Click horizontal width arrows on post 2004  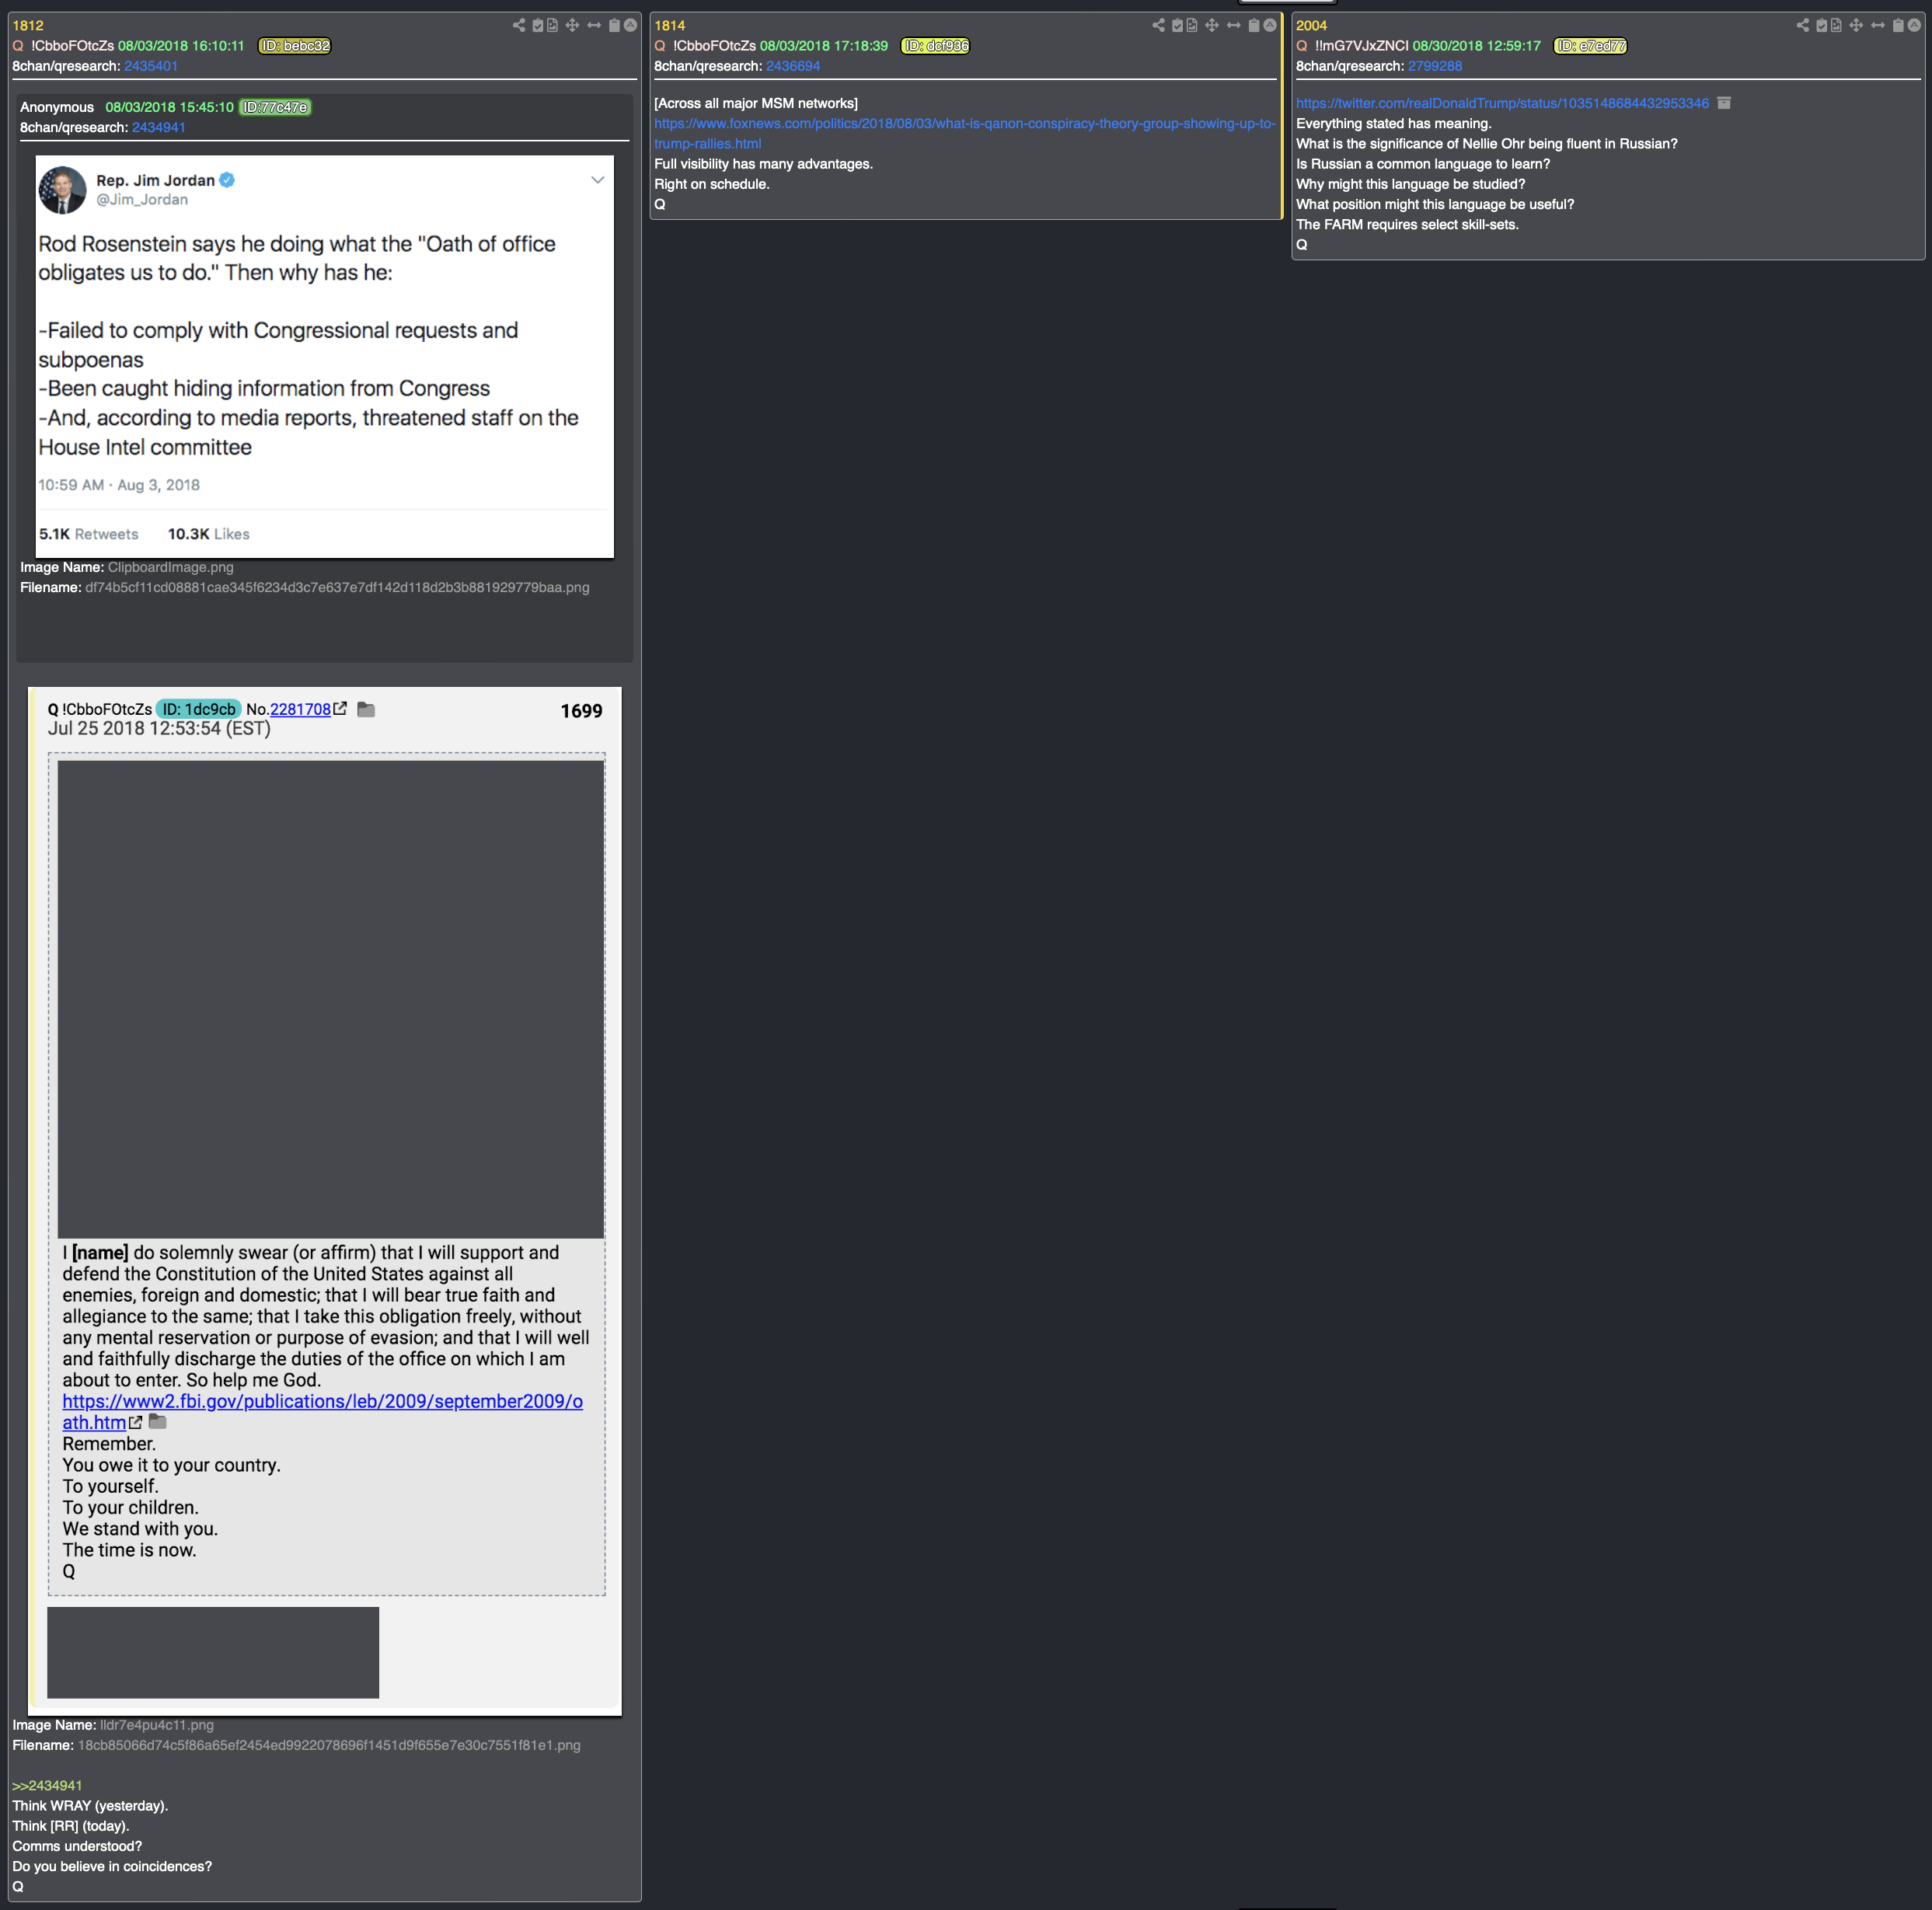point(1877,25)
